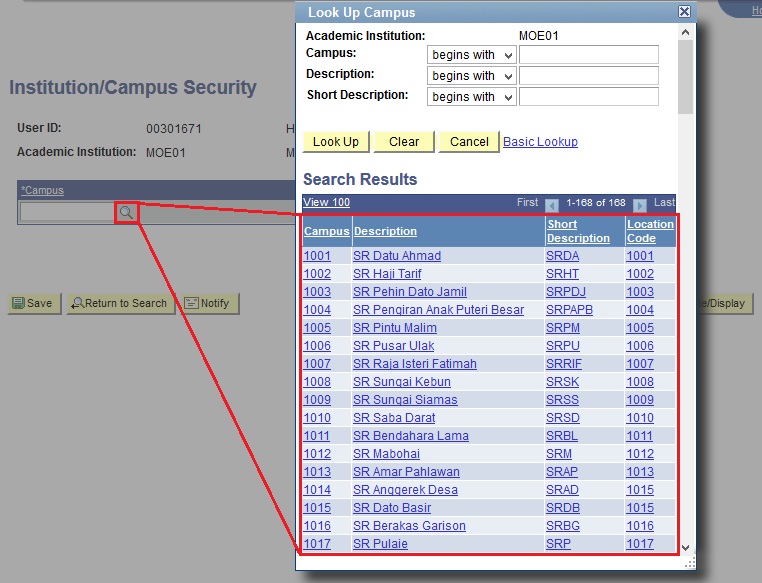Image resolution: width=762 pixels, height=583 pixels.
Task: Focus Campus input on security page
Action: [68, 213]
